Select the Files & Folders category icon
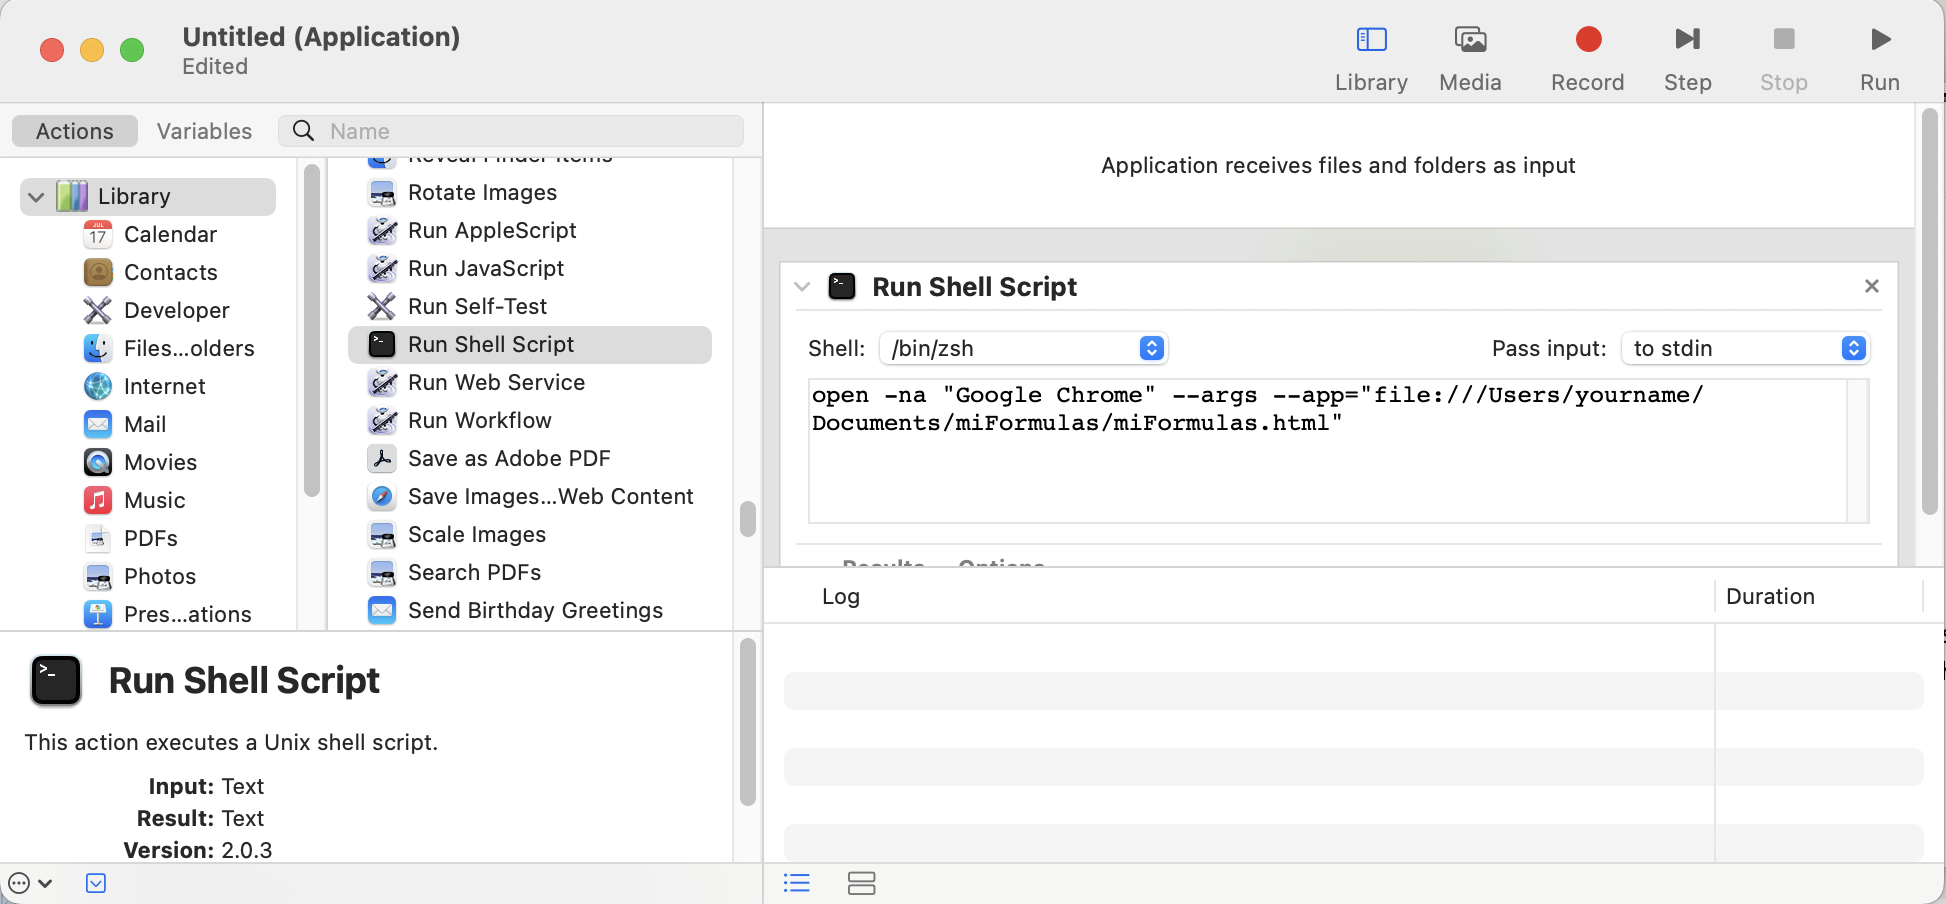The width and height of the screenshot is (1946, 904). tap(98, 348)
